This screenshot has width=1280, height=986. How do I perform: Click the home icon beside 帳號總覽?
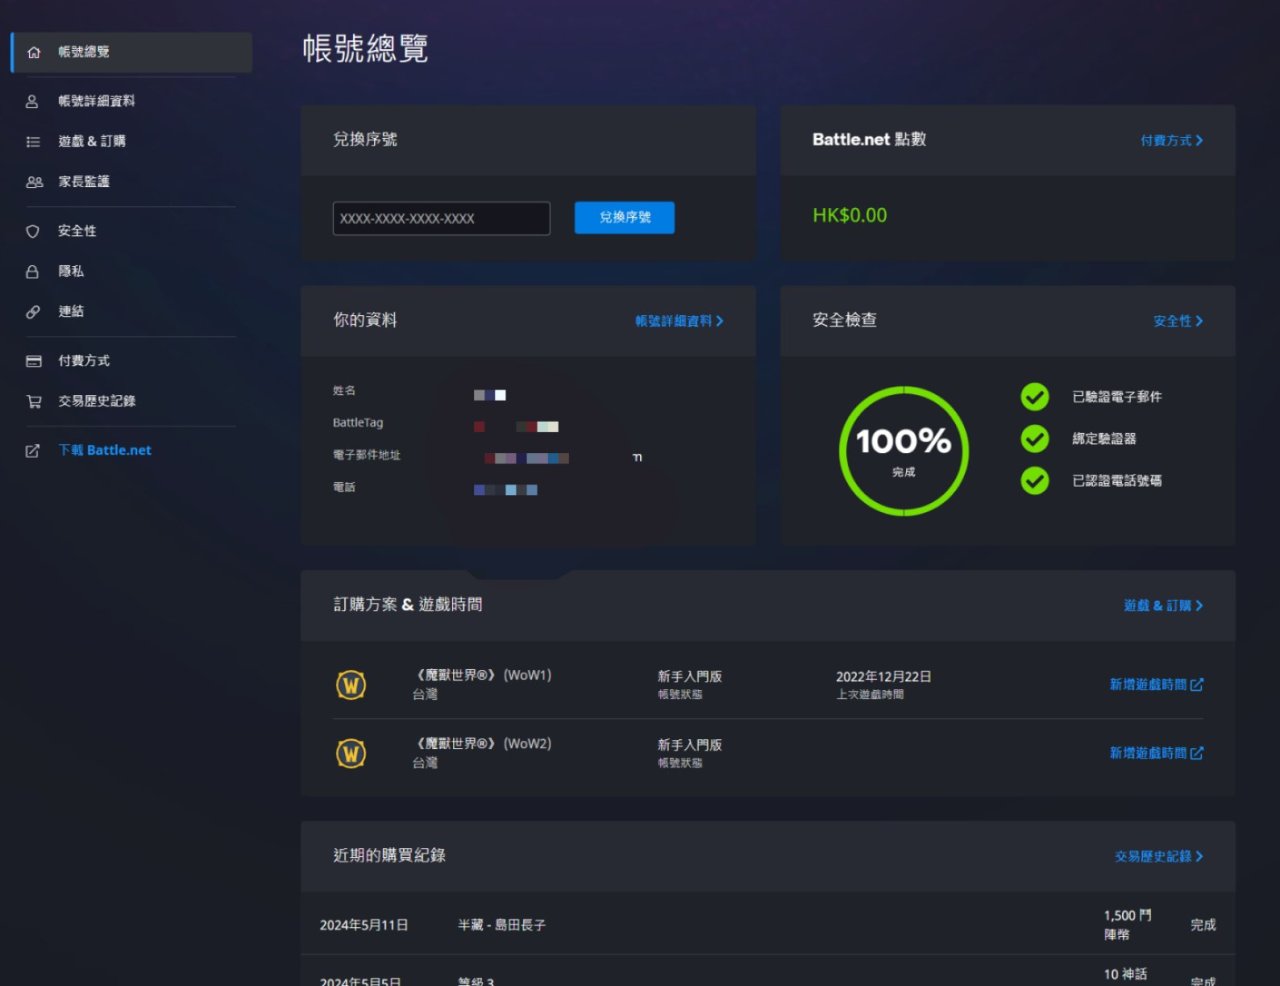click(x=33, y=52)
